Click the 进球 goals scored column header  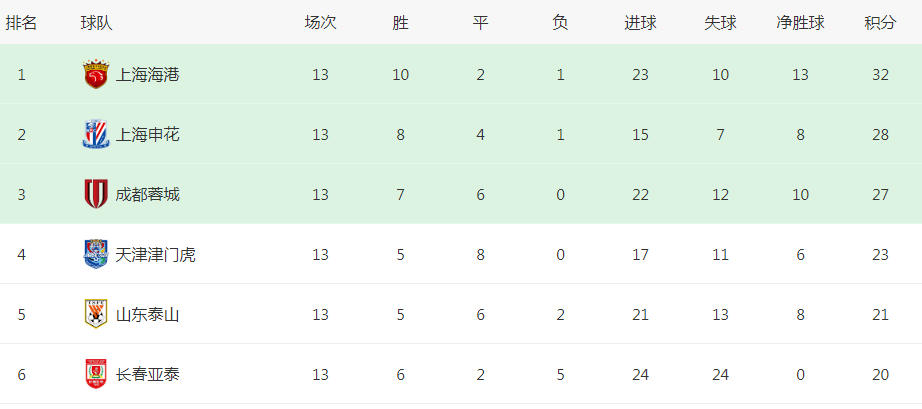point(640,23)
